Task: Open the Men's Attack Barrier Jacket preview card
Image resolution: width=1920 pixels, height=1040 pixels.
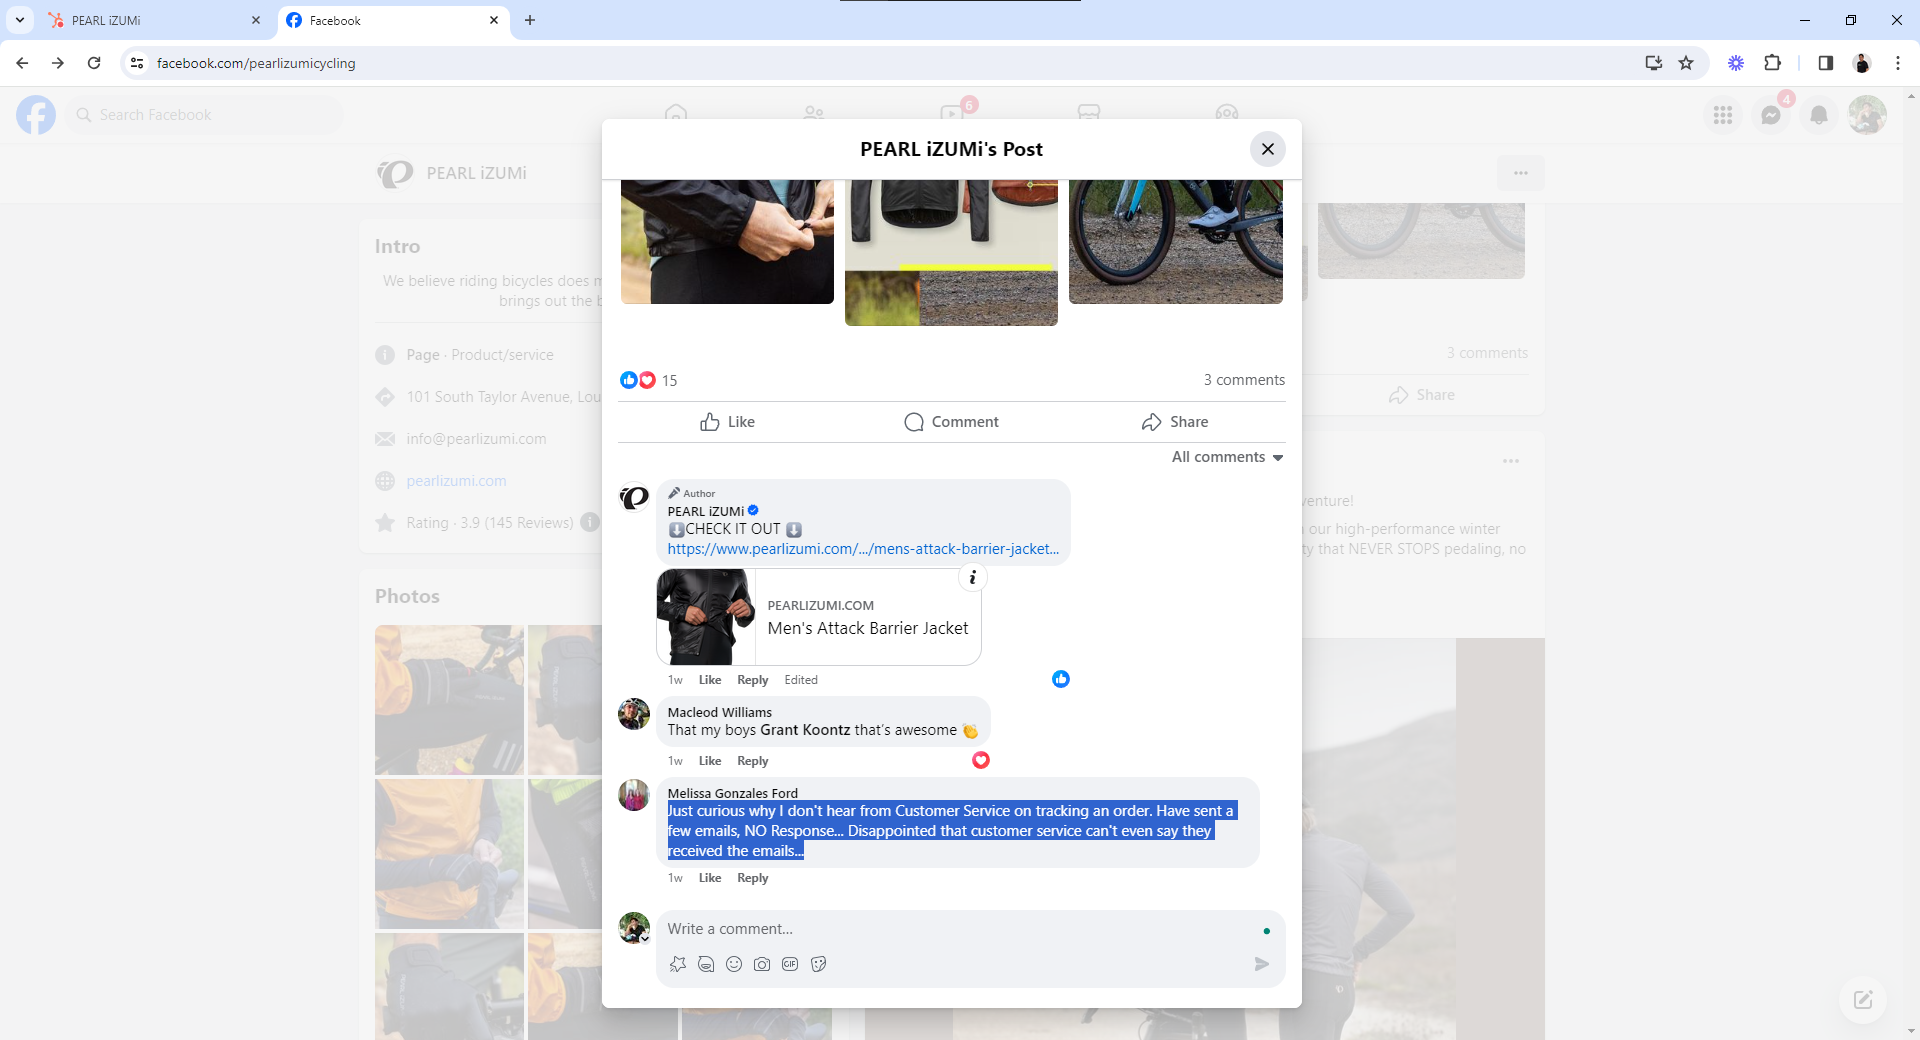Action: point(819,617)
